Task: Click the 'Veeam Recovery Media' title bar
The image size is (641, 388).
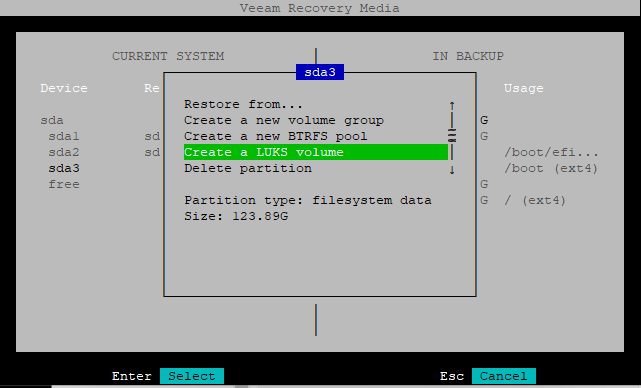Action: [x=320, y=8]
